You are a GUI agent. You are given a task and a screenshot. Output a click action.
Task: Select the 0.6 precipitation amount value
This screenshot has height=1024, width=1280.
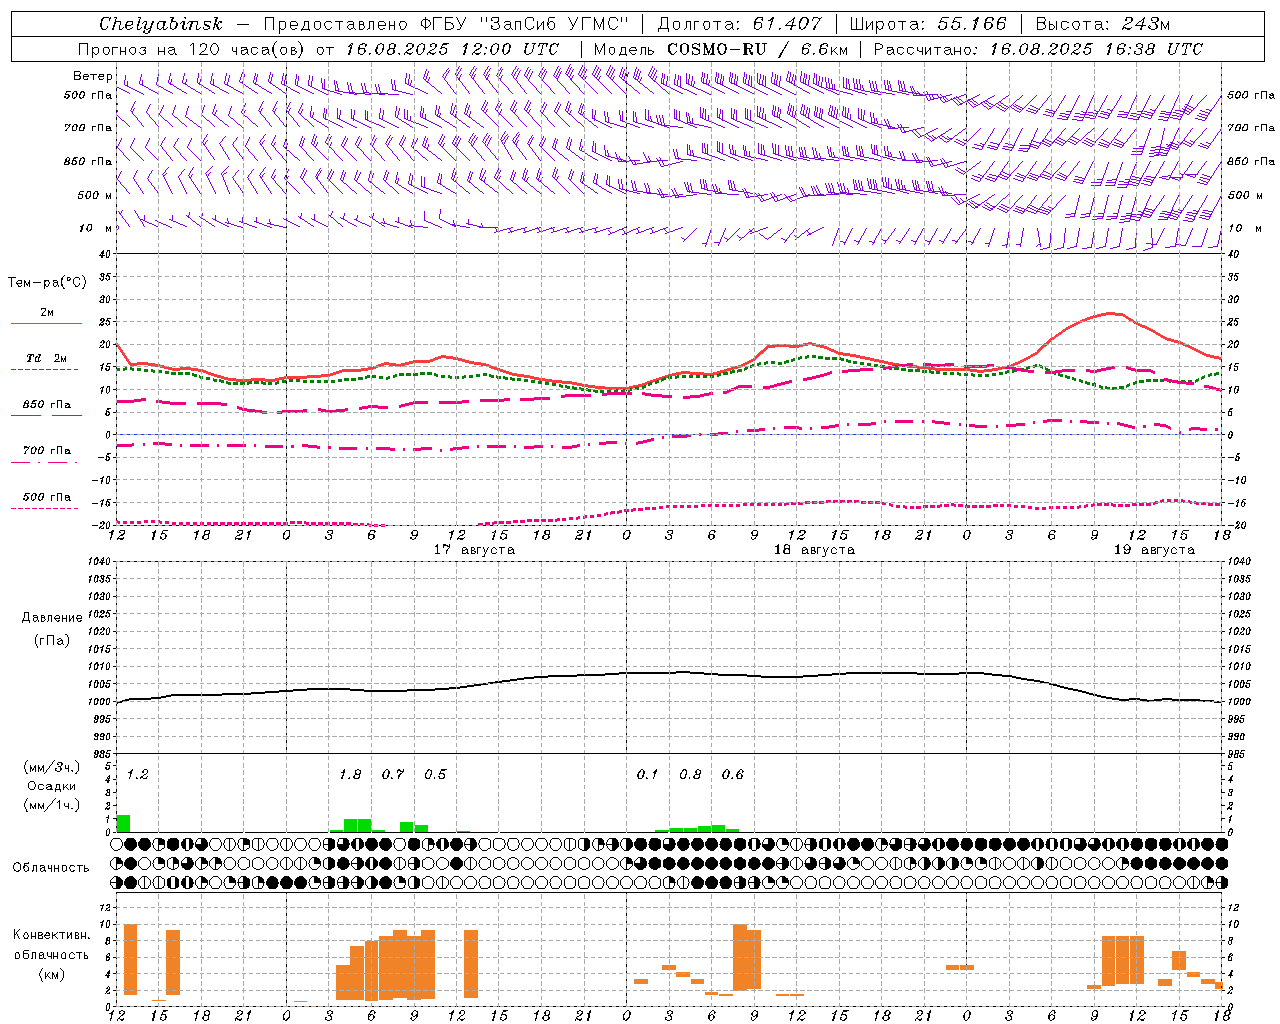[733, 775]
